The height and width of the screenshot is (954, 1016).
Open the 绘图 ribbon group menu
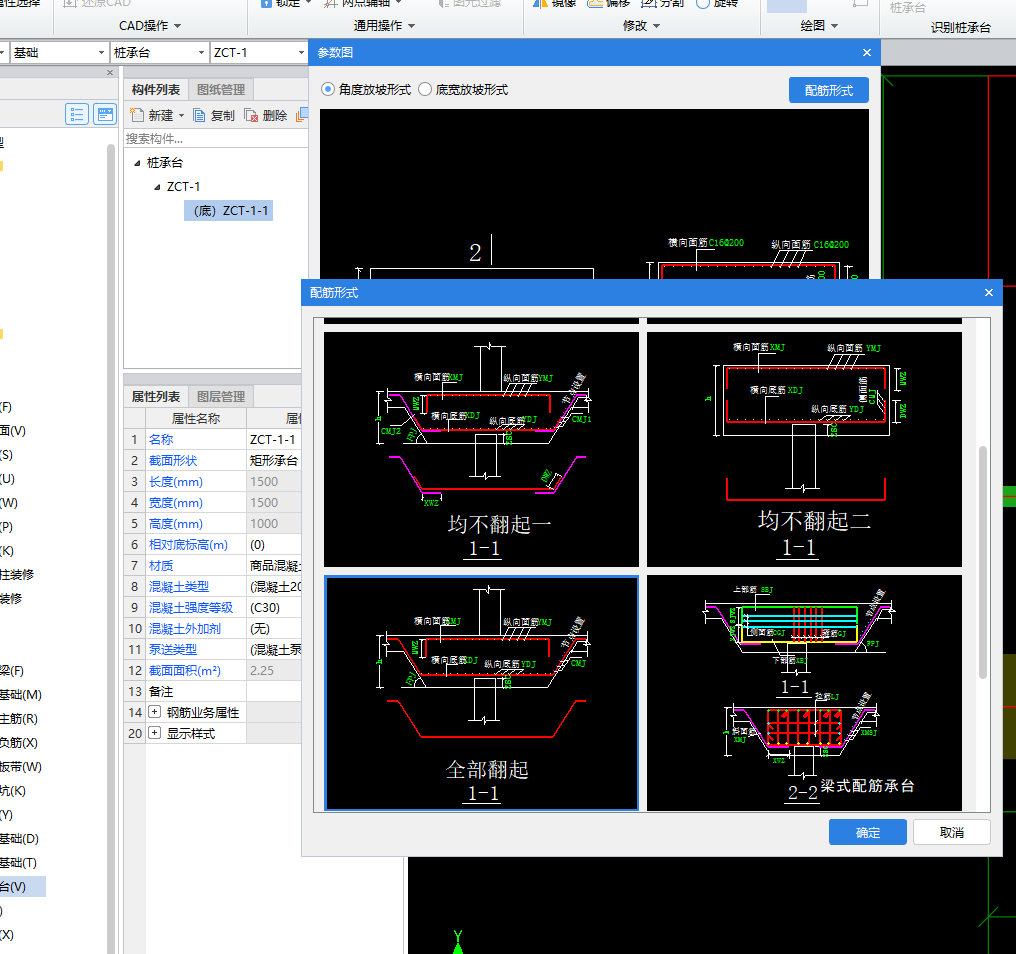pos(819,26)
